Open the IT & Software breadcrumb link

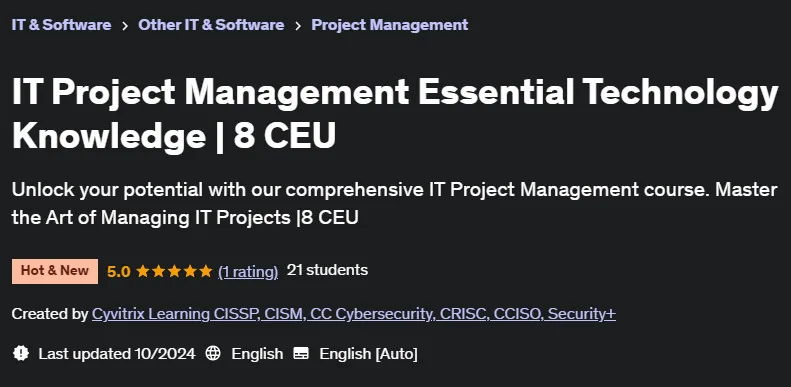click(61, 25)
